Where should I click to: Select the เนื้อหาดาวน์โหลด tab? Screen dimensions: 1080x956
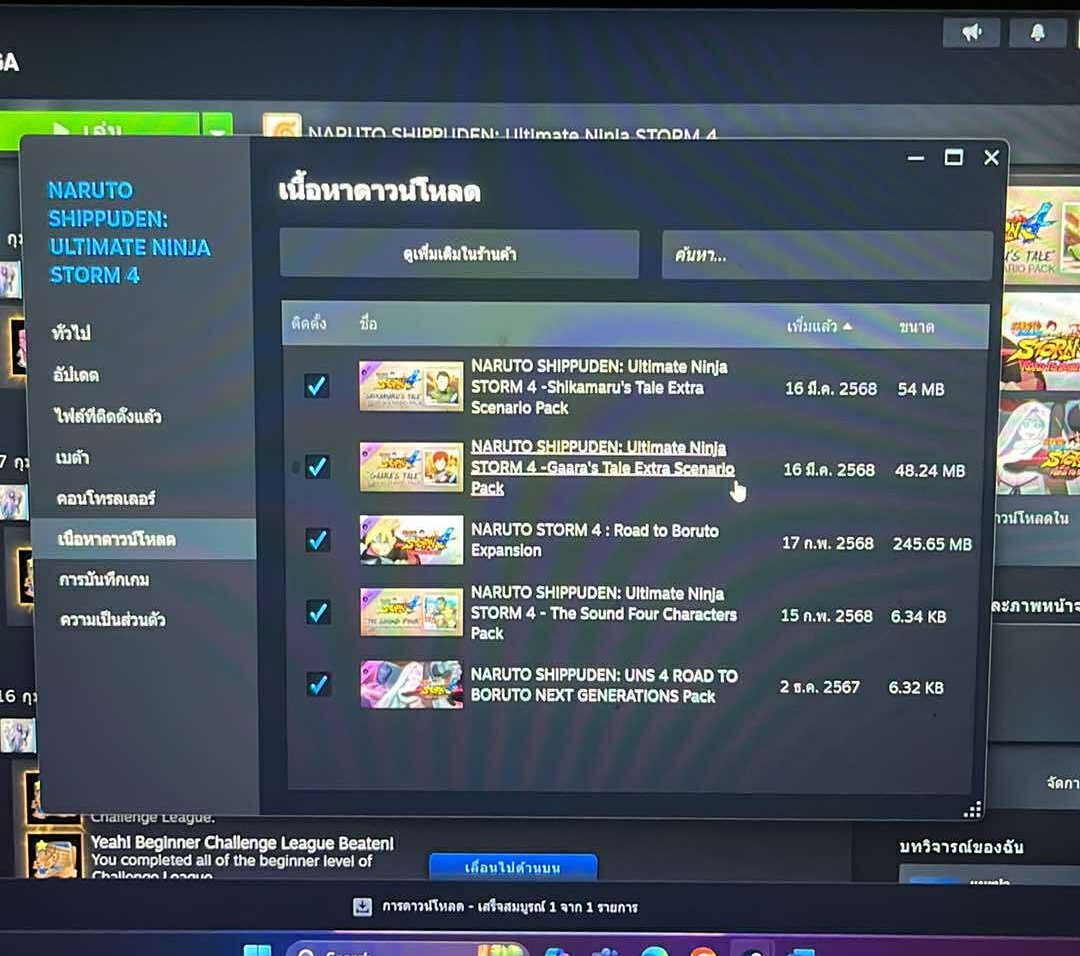(144, 539)
